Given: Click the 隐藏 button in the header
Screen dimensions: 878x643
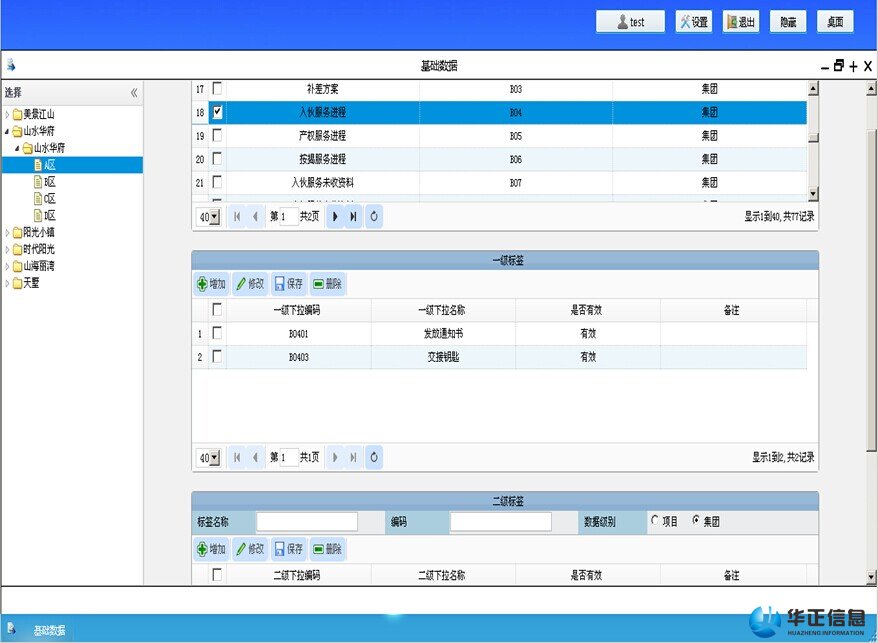Looking at the screenshot, I should [x=788, y=22].
